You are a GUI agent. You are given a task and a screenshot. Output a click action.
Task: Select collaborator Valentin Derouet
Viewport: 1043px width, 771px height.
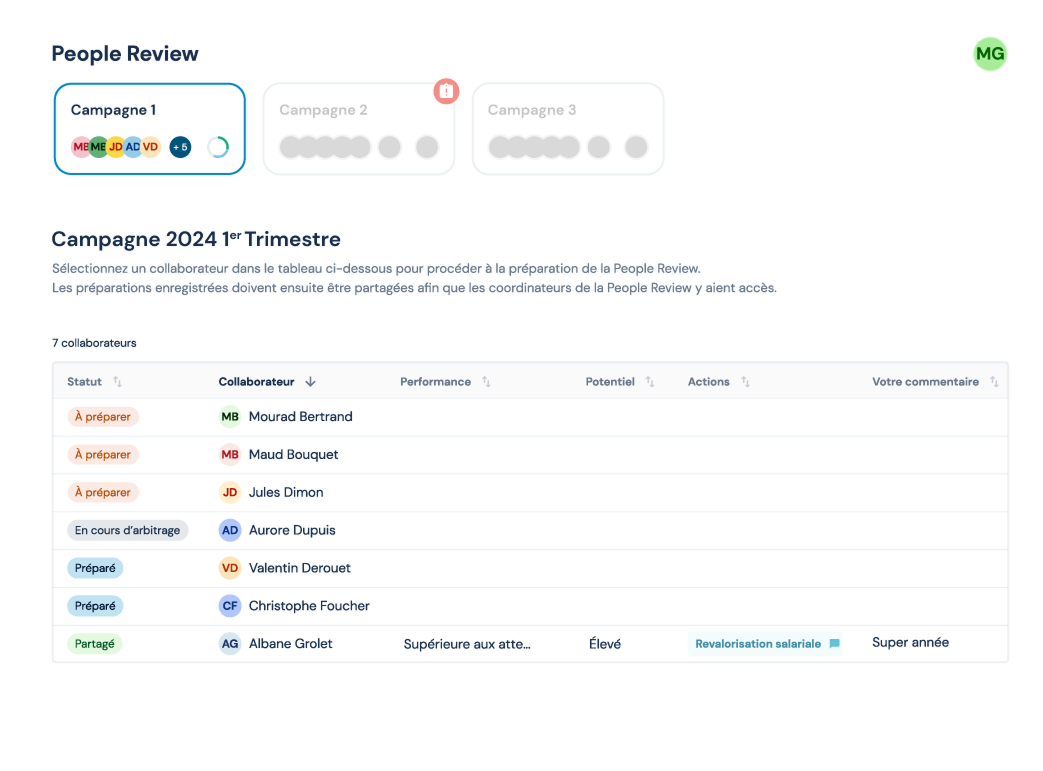point(299,568)
